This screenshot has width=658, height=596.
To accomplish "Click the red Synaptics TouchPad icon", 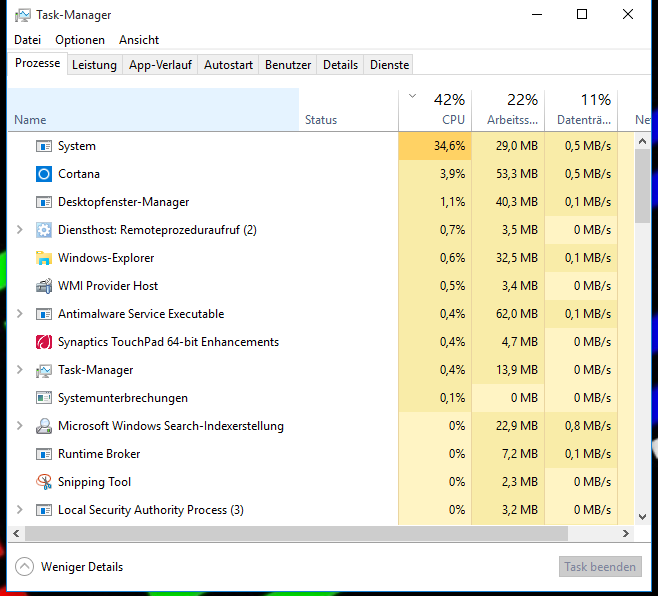I will tap(44, 342).
